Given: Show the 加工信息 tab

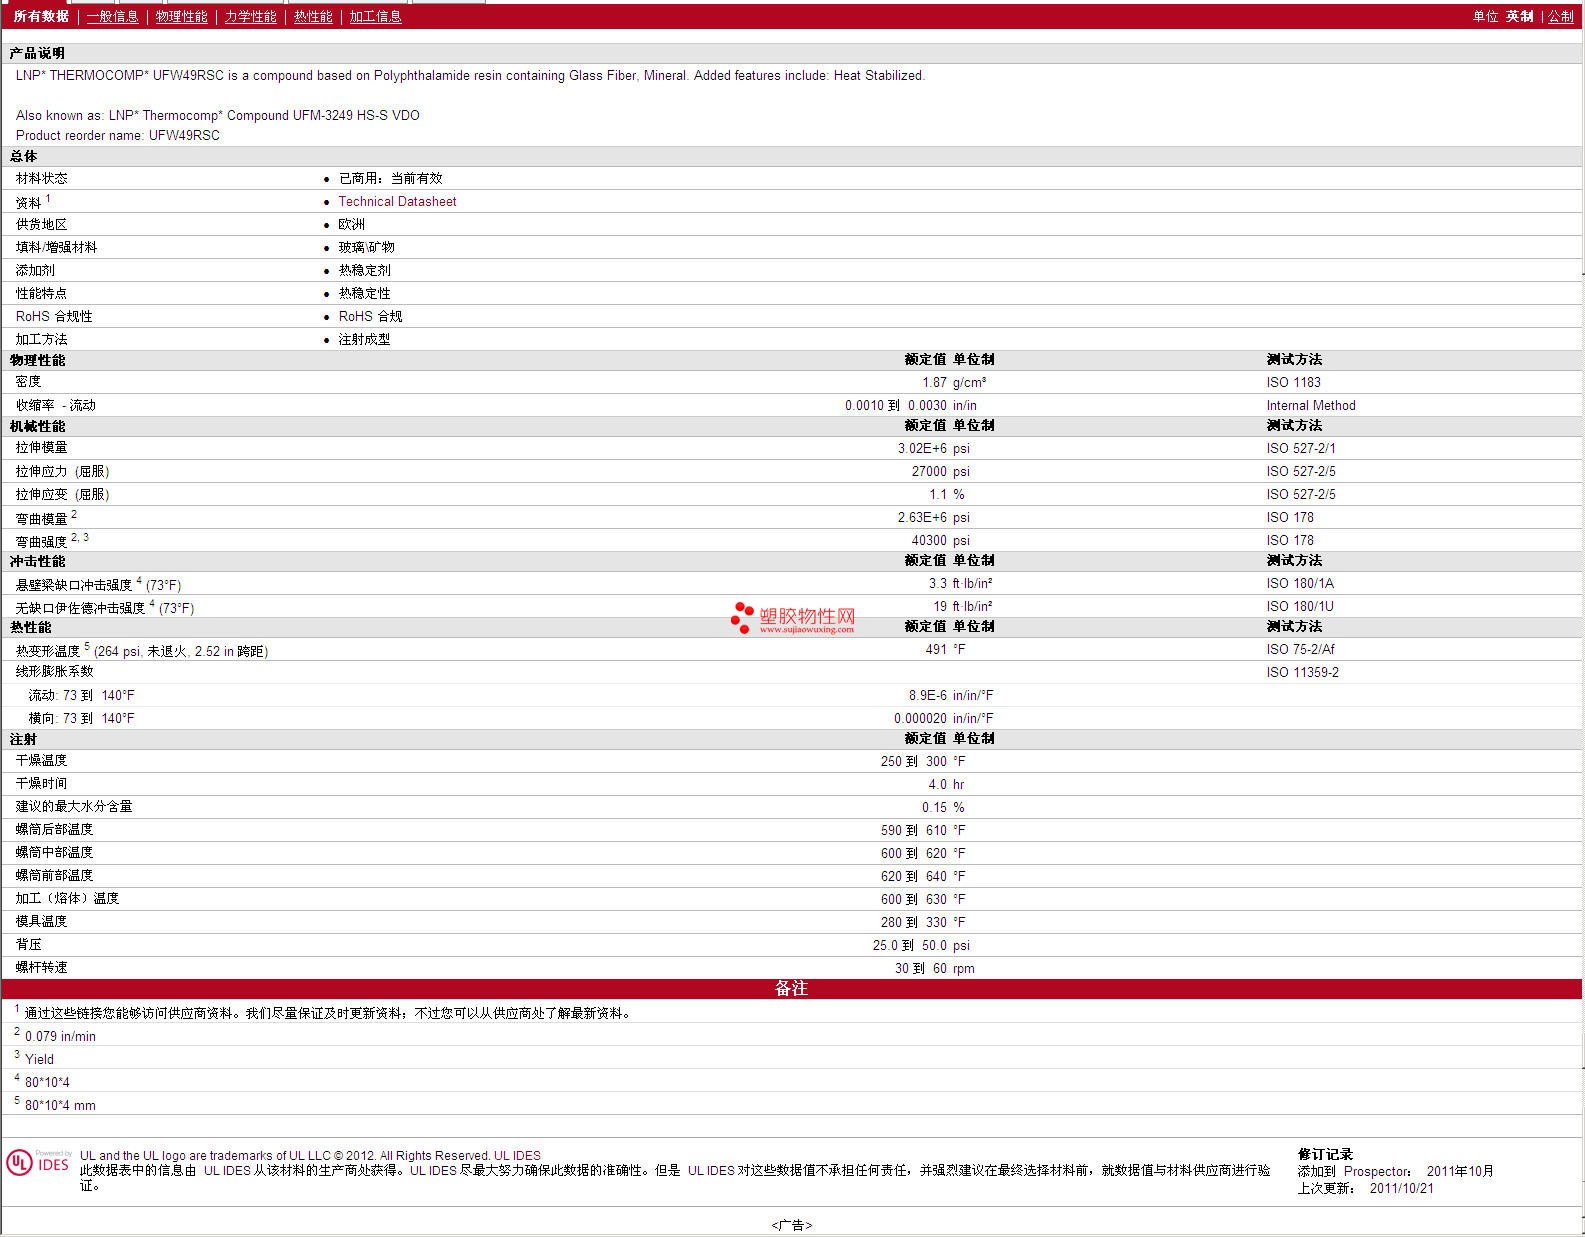Looking at the screenshot, I should [x=375, y=17].
